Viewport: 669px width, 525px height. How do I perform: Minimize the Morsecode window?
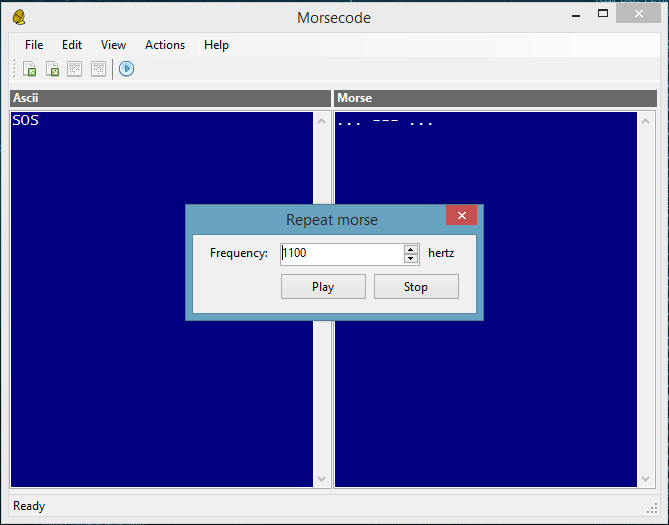pos(576,16)
